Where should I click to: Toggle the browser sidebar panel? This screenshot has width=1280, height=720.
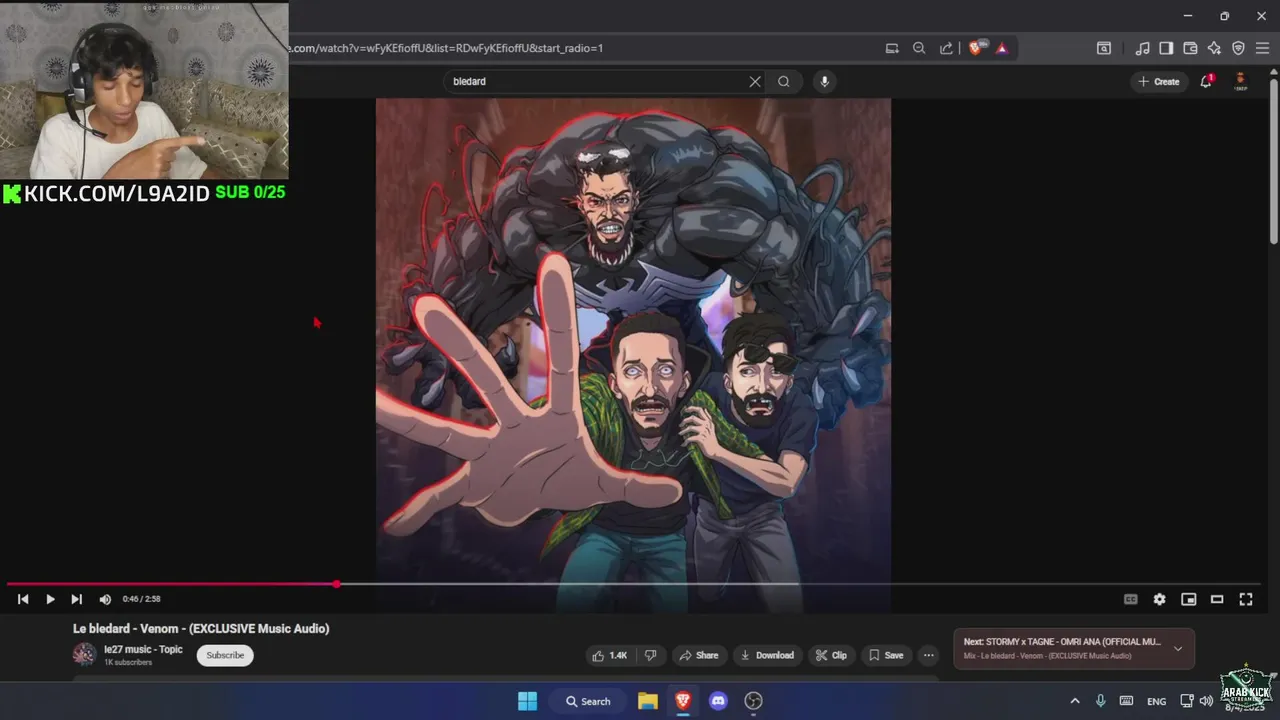pos(1166,48)
